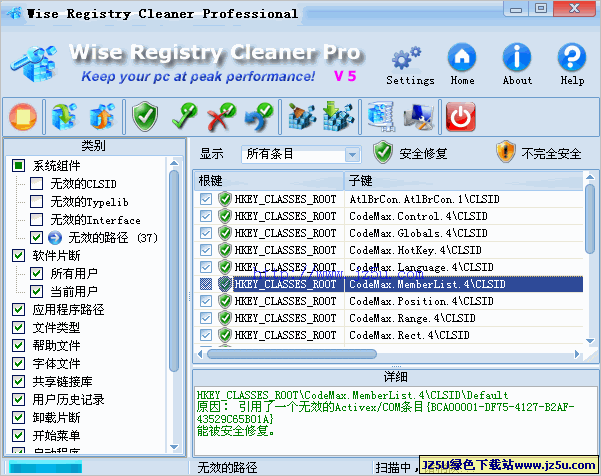Screen dimensions: 601x476
Task: Select the 帮助文件 category
Action: pos(56,346)
